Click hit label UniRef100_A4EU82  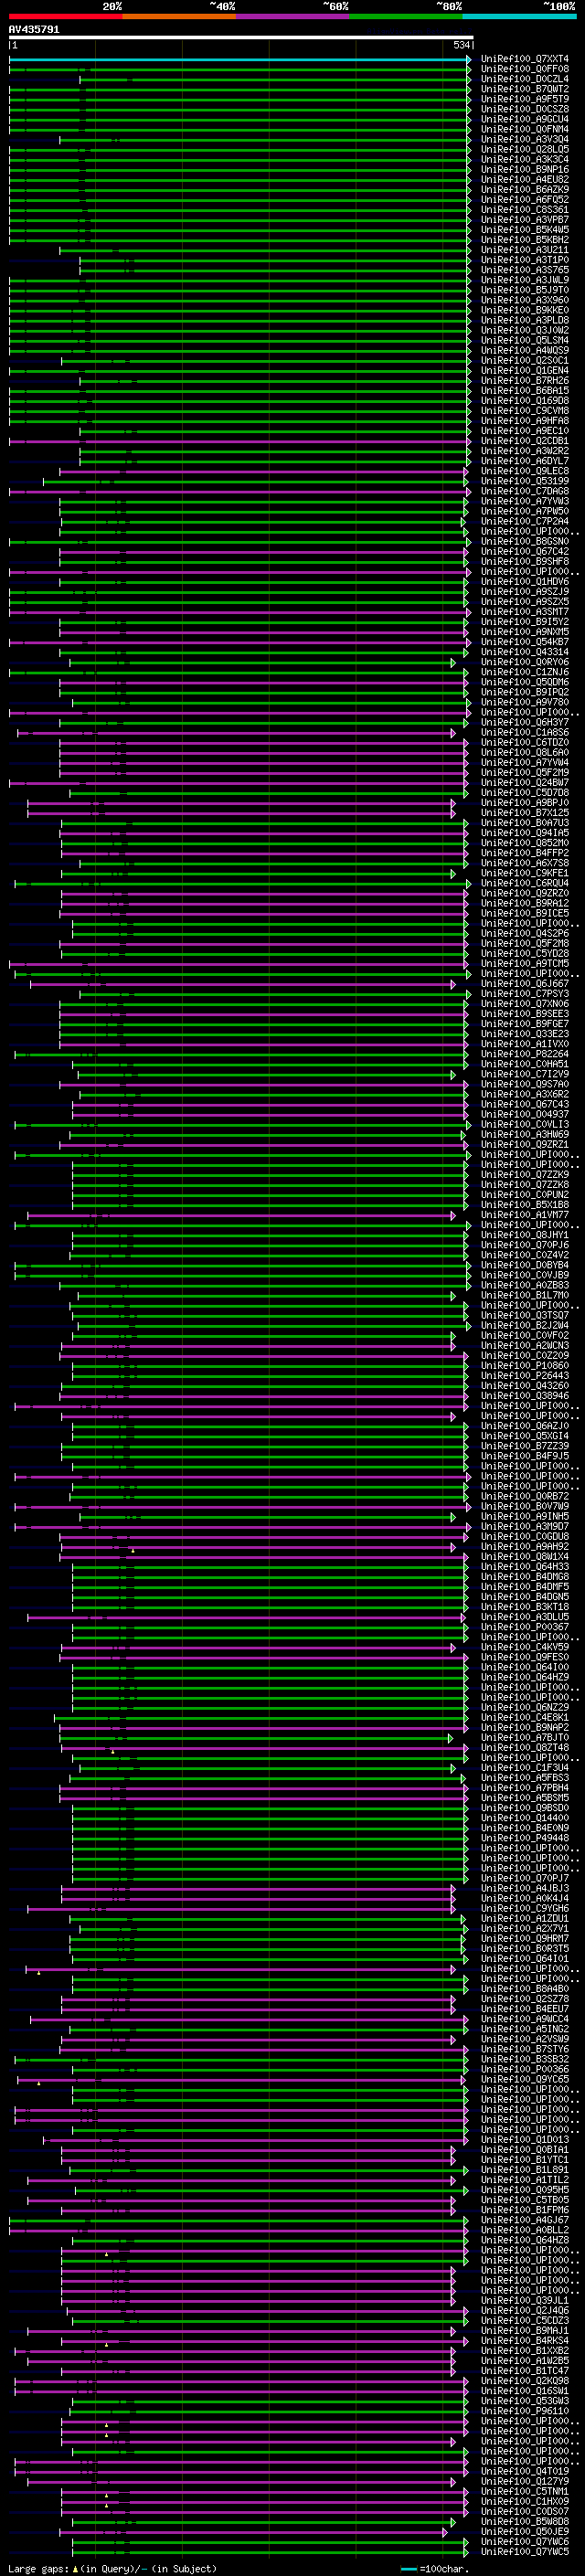pos(525,179)
